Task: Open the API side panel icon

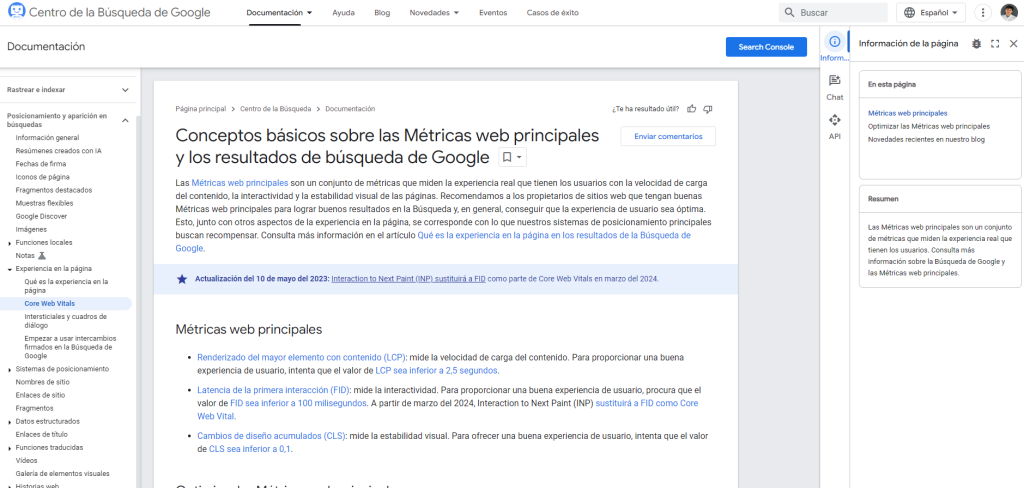Action: (835, 120)
